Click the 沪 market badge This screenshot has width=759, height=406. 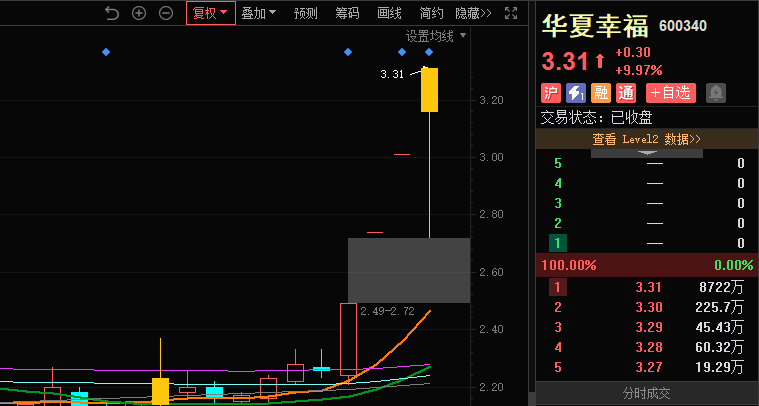[x=550, y=93]
